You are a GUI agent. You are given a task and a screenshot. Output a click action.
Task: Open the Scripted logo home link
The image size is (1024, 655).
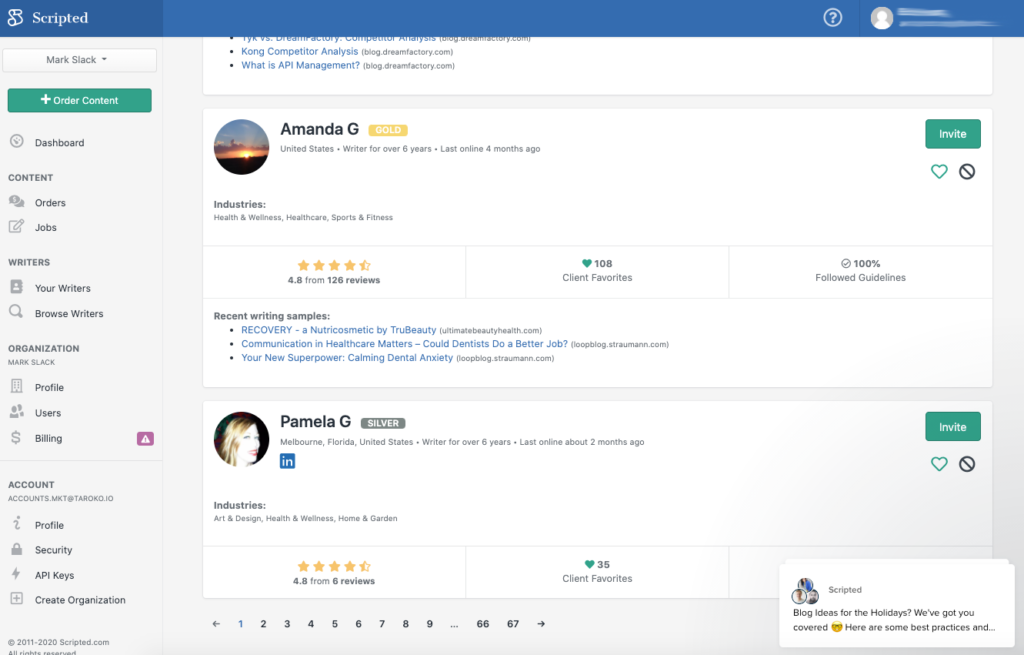click(x=48, y=18)
